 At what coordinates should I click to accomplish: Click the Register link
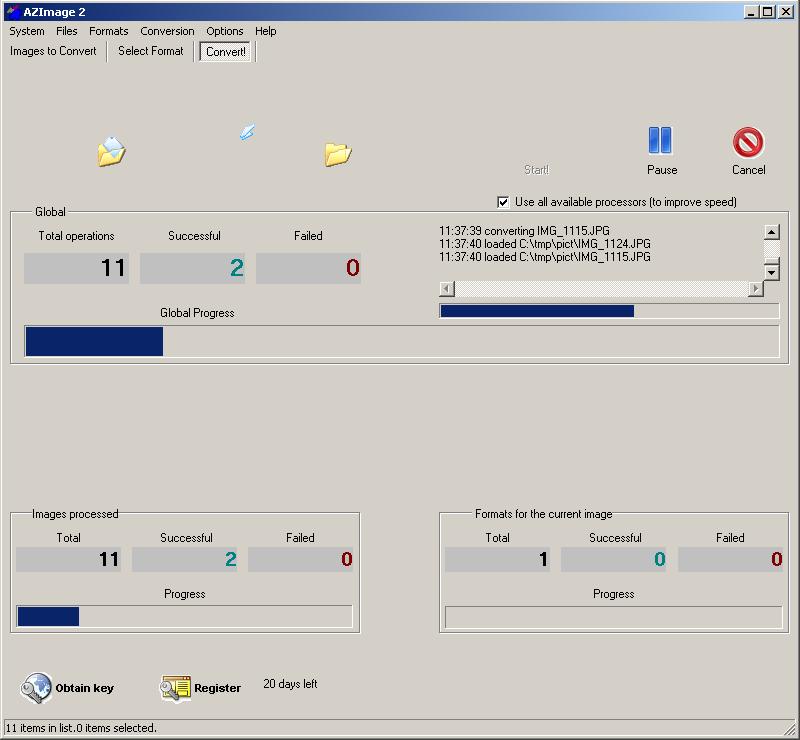click(x=217, y=688)
